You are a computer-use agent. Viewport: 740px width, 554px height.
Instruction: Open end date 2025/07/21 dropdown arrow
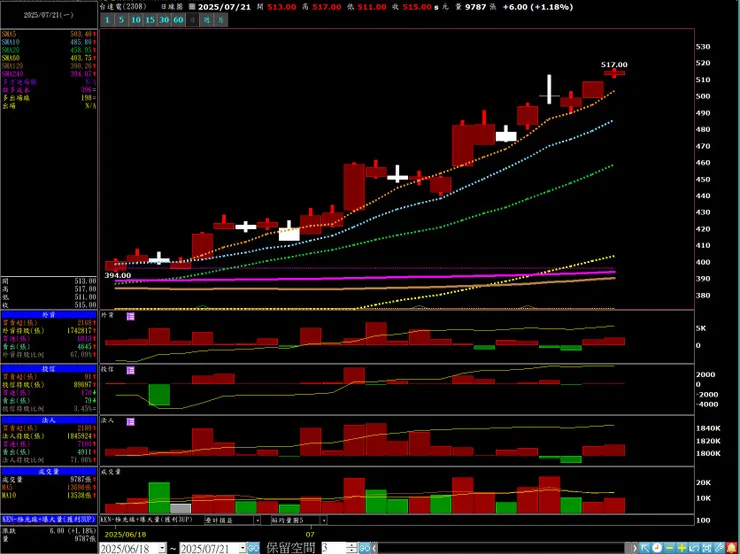[x=243, y=548]
